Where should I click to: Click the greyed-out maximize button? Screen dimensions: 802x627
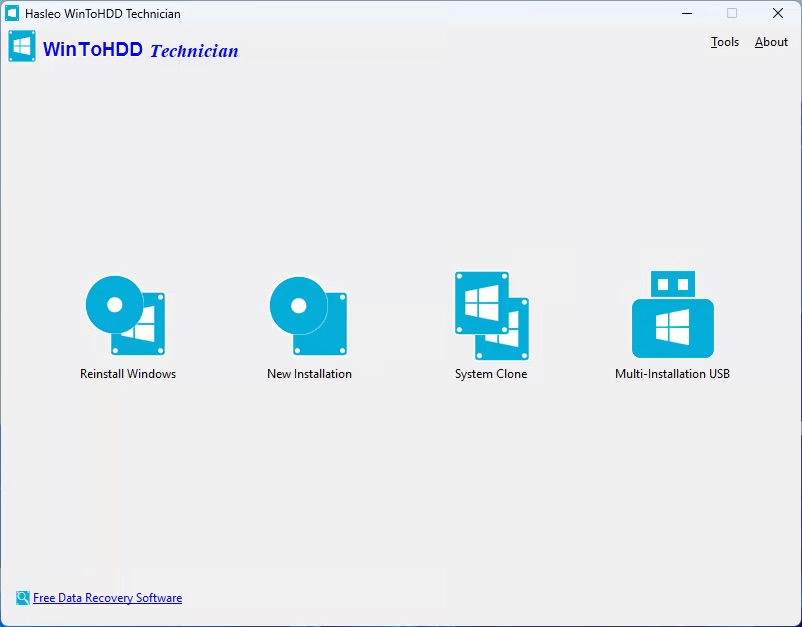pyautogui.click(x=732, y=14)
